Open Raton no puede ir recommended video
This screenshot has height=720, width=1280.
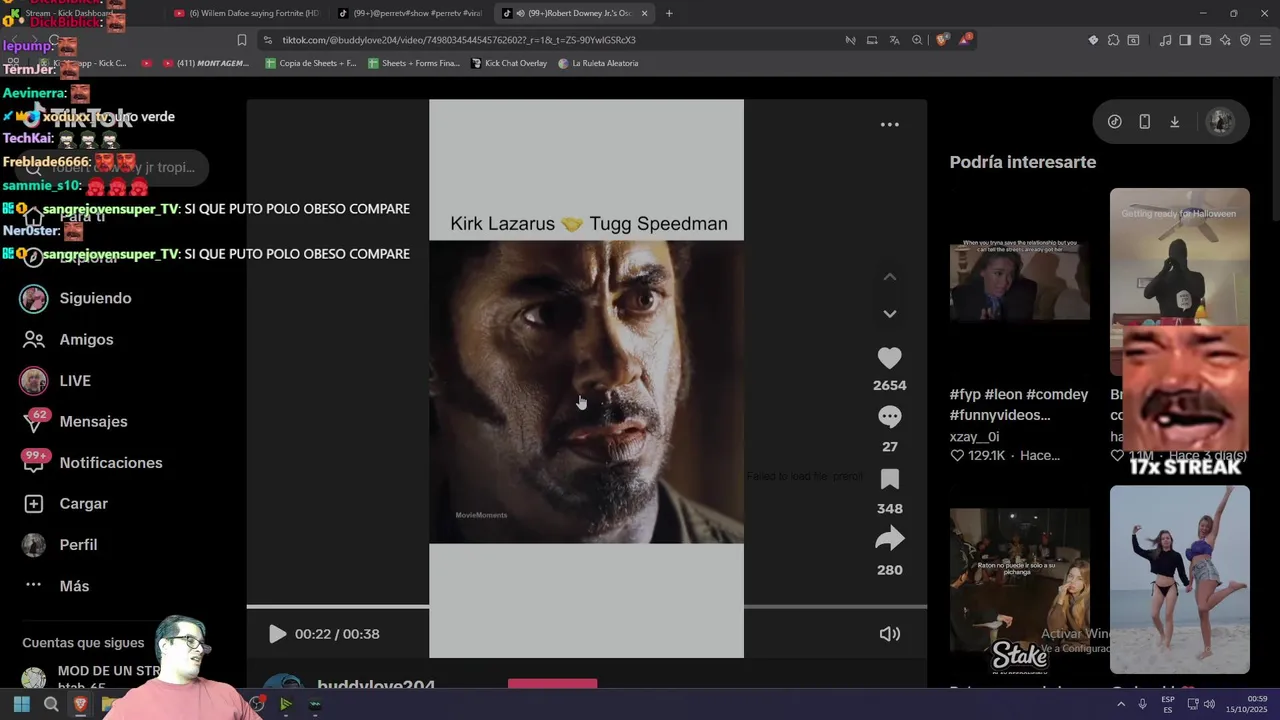coord(1019,580)
